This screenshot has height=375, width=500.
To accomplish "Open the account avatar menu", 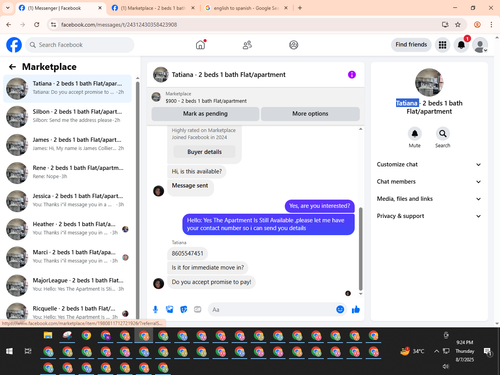I will point(480,45).
